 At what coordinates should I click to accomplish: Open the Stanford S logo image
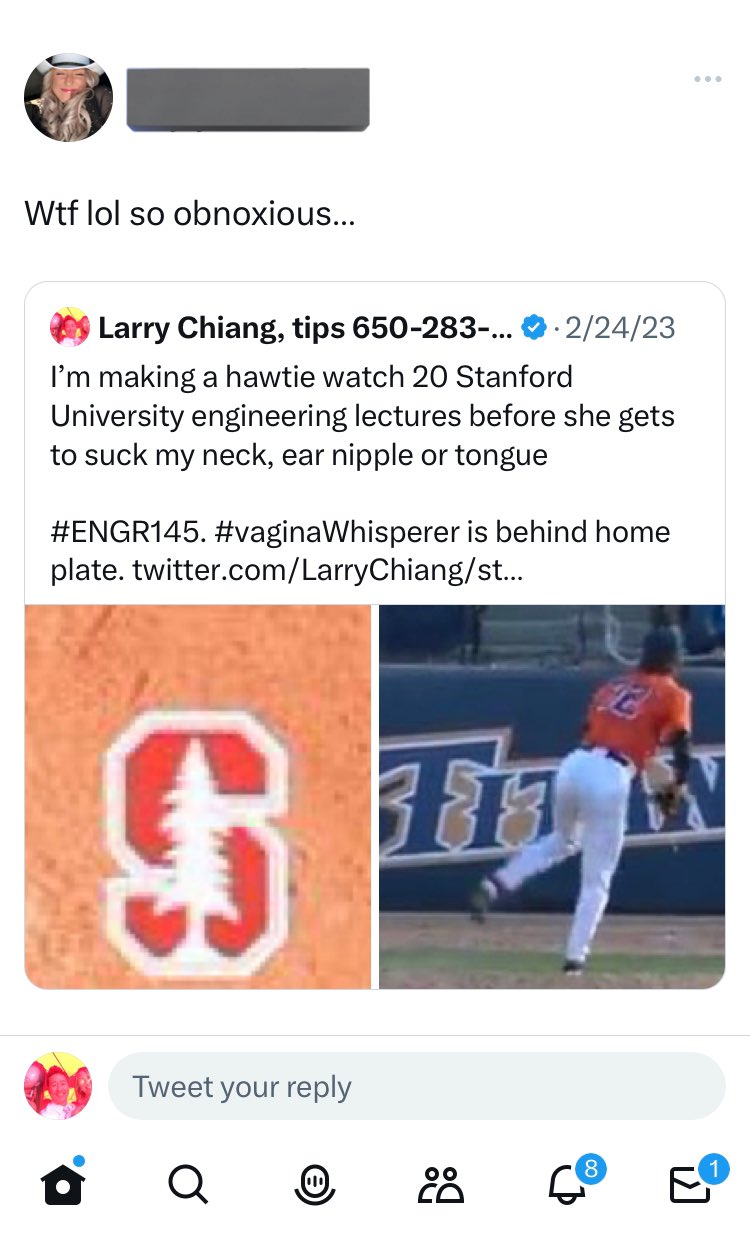[198, 796]
